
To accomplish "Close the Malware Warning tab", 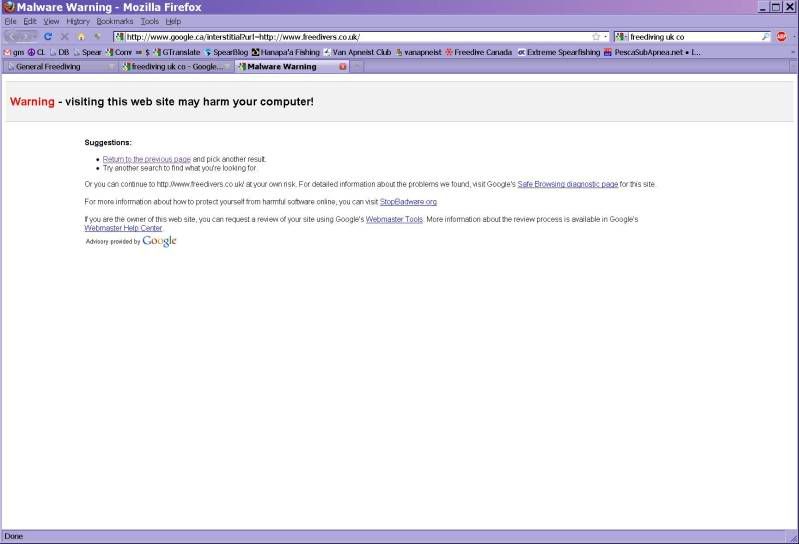I will [x=342, y=67].
